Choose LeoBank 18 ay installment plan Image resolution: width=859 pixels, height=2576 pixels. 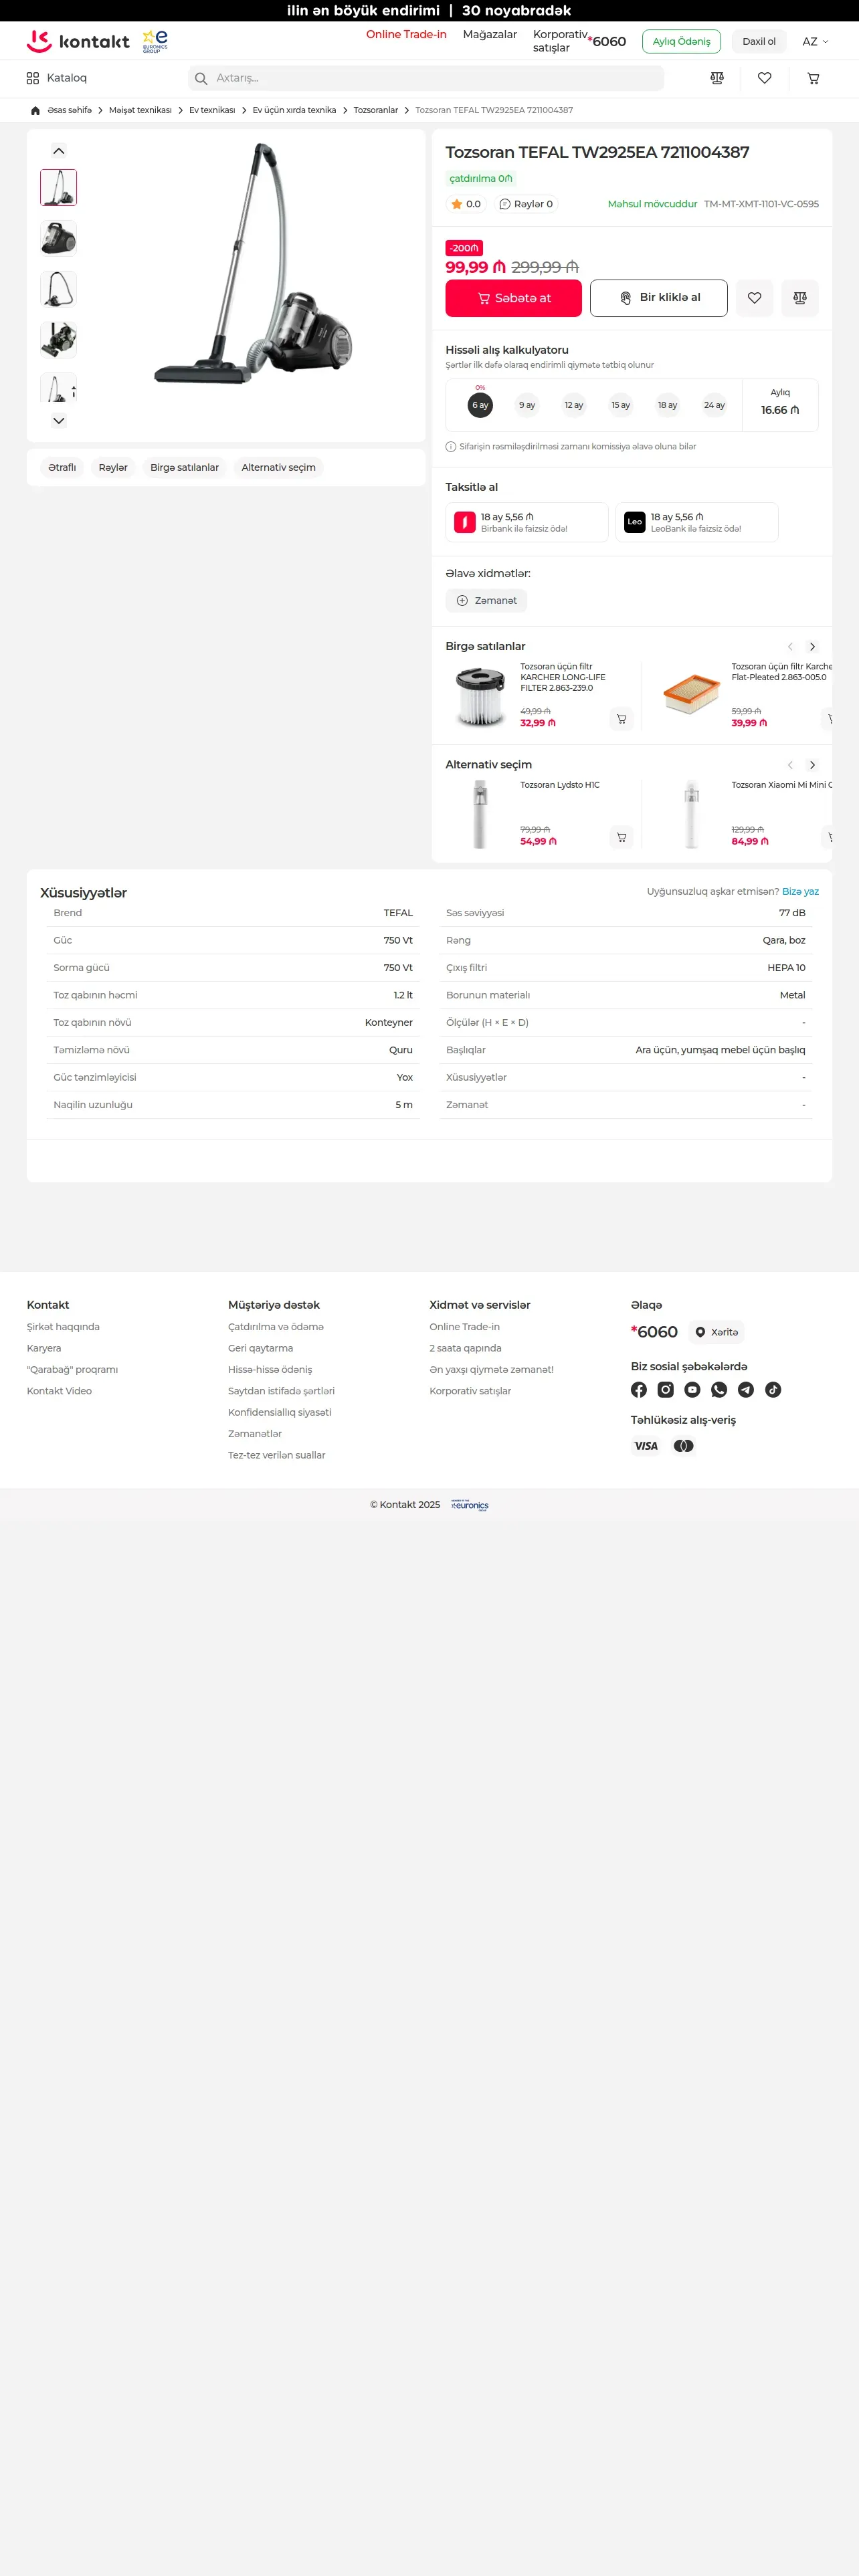pyautogui.click(x=697, y=522)
